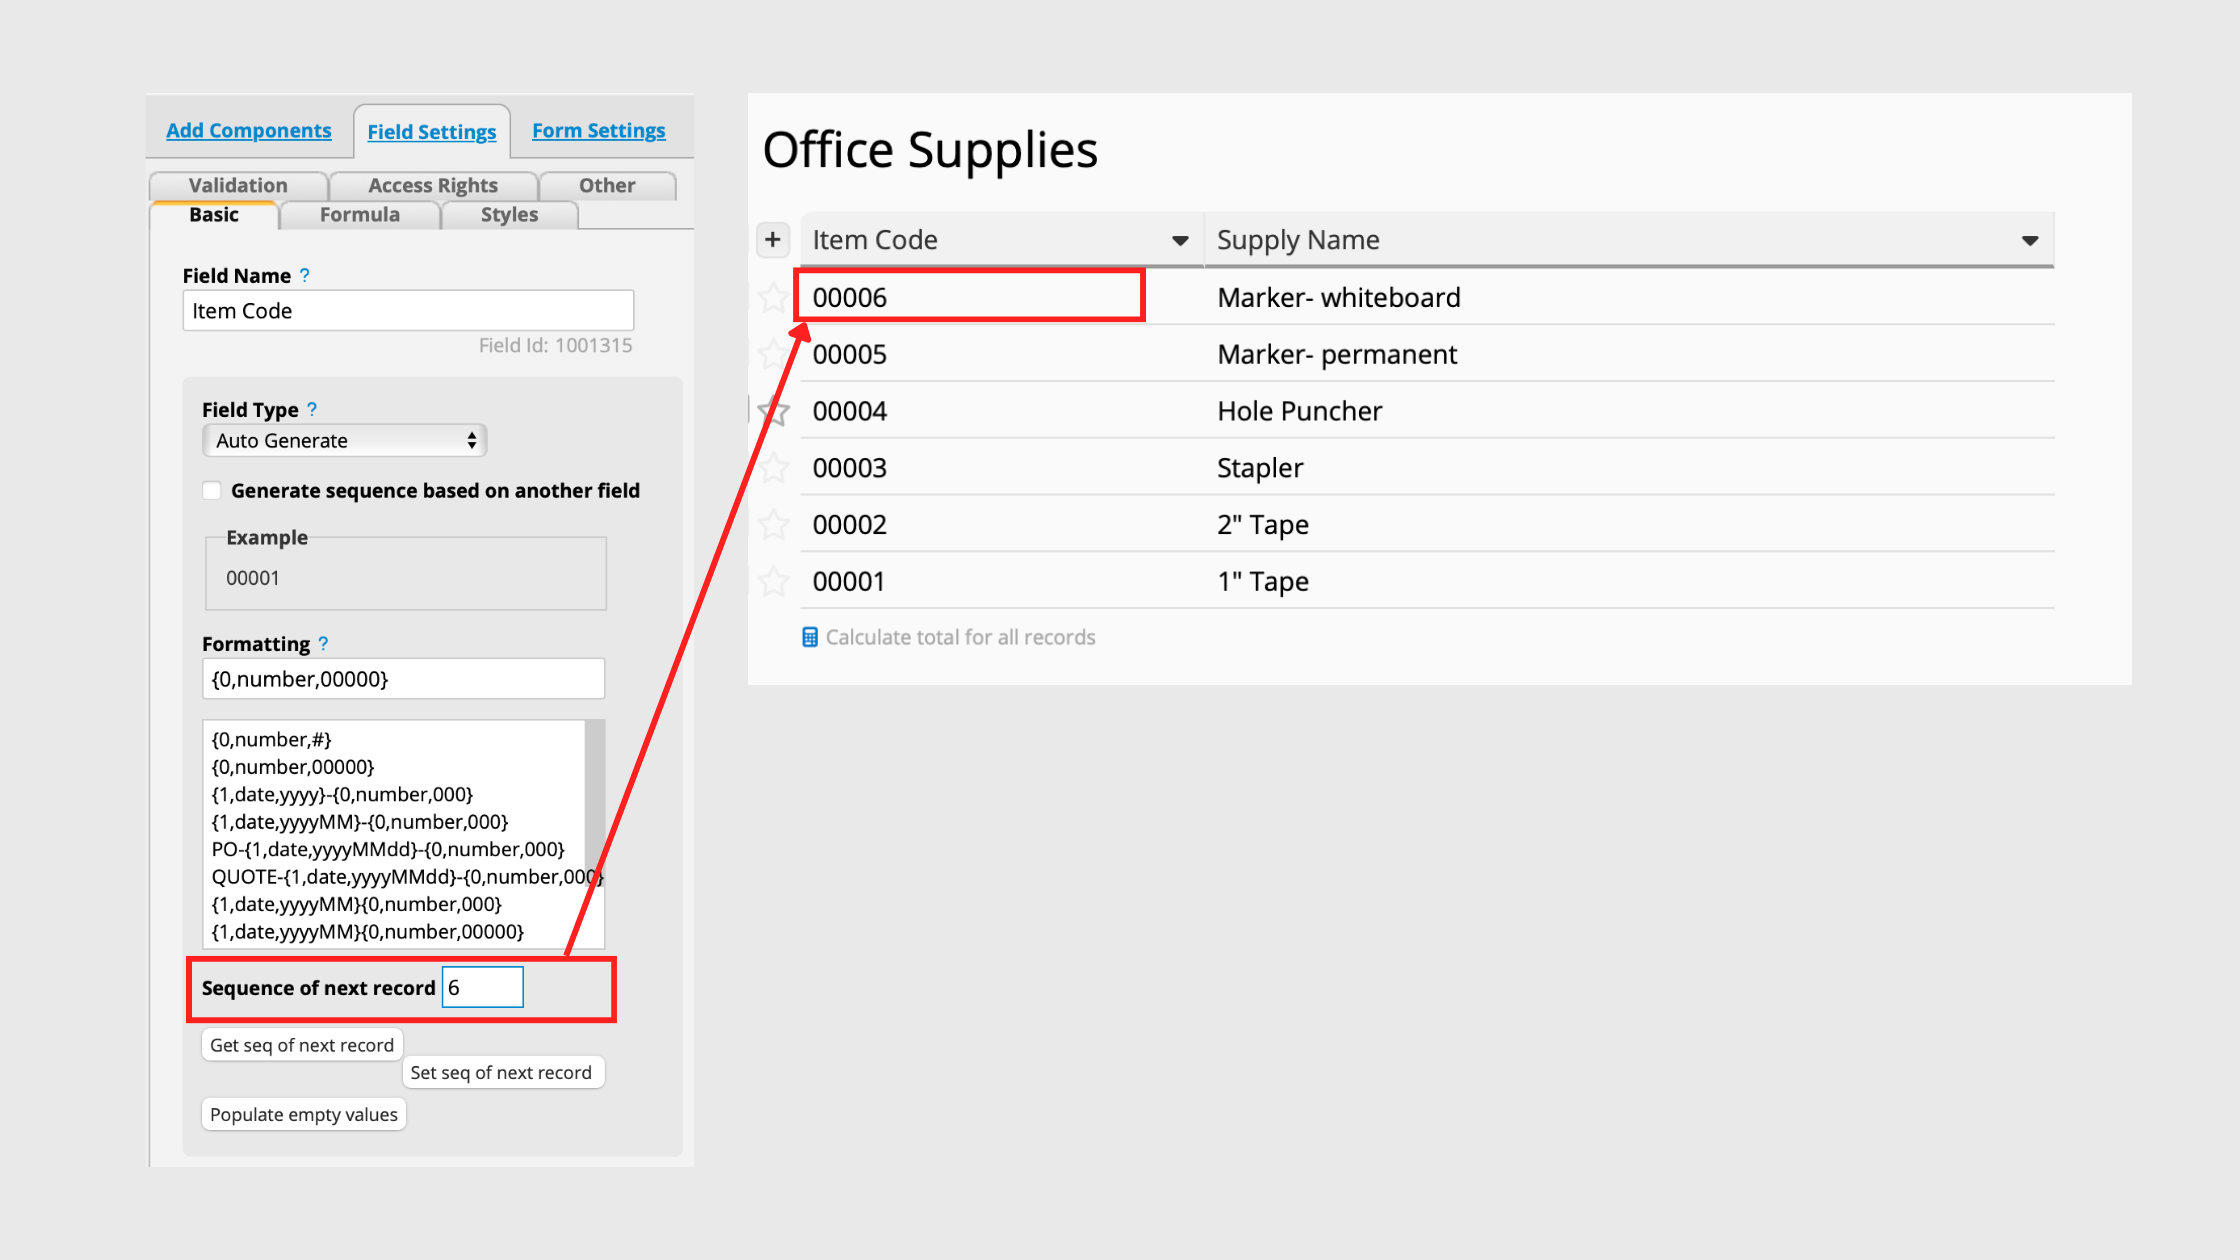Open the Field Type Auto Generate dropdown
The width and height of the screenshot is (2240, 1260).
click(344, 441)
